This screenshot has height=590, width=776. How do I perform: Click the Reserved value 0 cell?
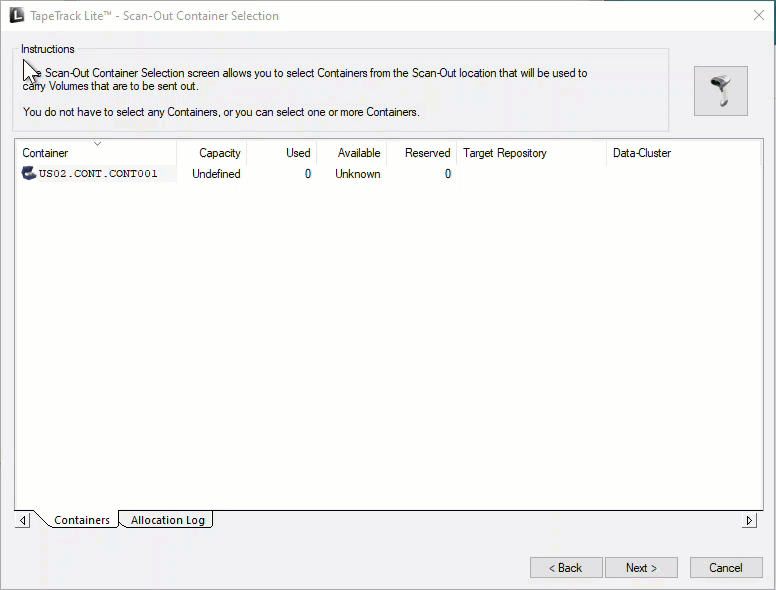tap(448, 174)
